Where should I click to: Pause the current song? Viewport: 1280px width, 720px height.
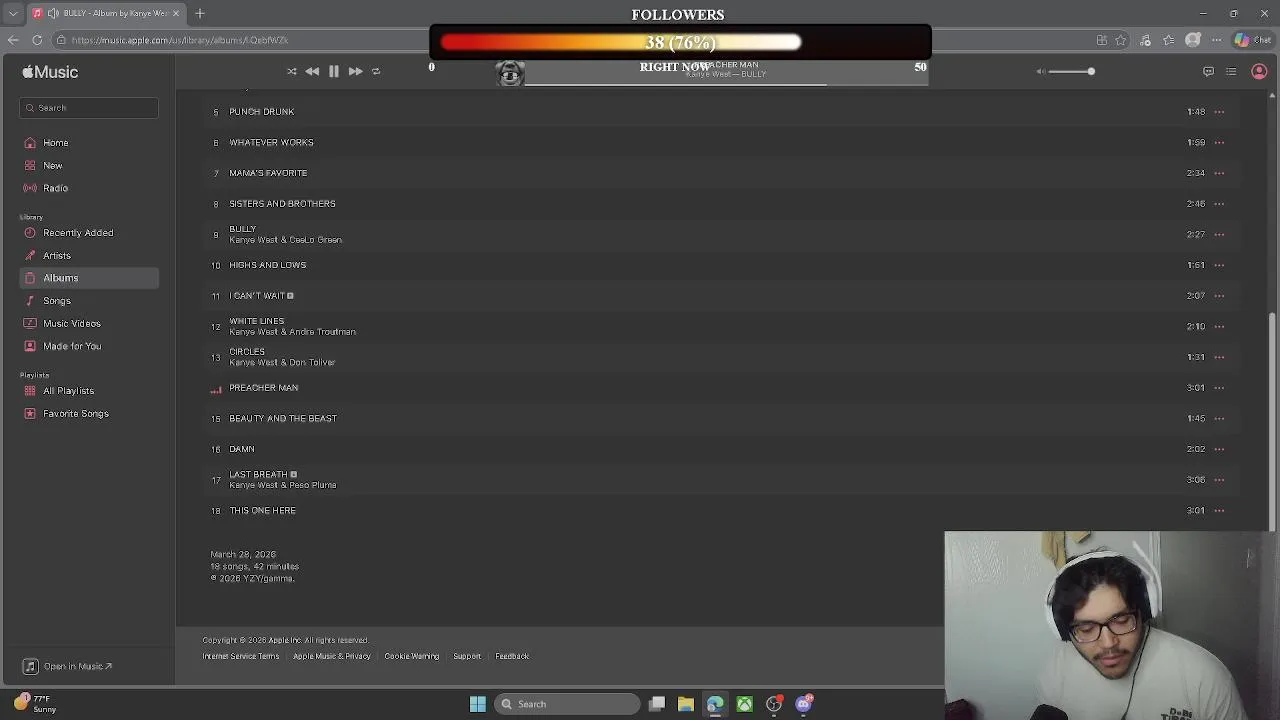[x=334, y=71]
